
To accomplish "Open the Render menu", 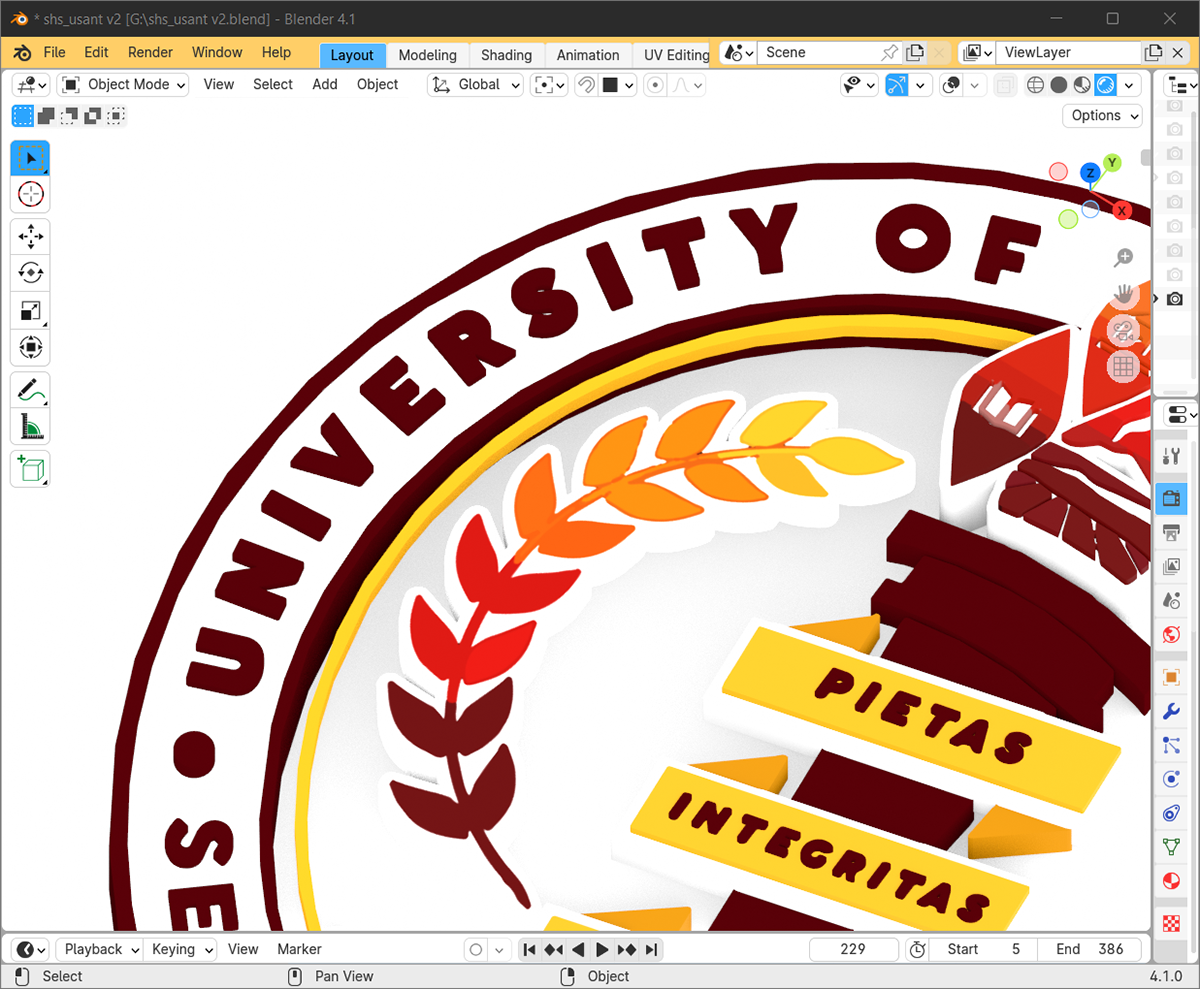I will 150,53.
